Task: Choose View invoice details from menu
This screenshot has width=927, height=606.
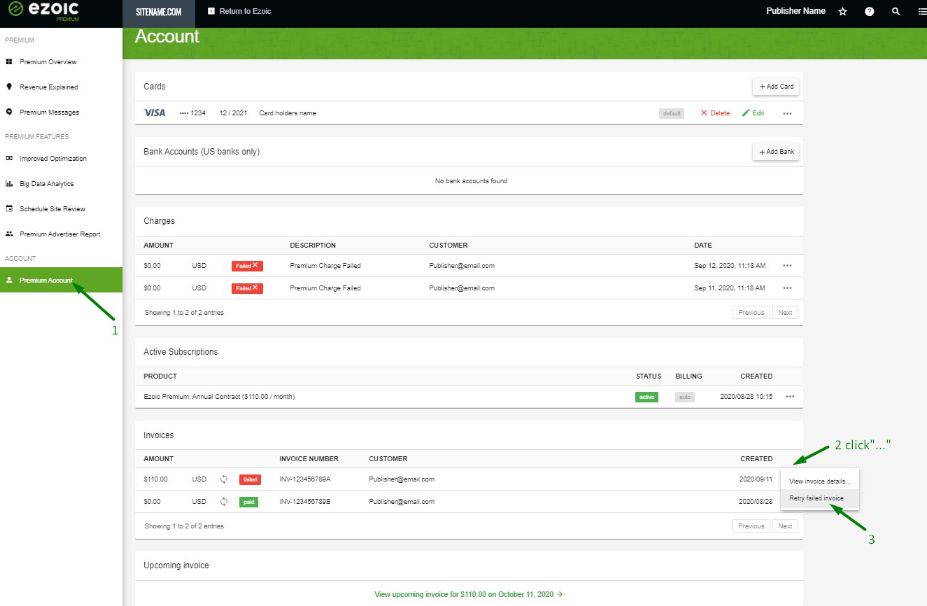Action: coord(819,481)
